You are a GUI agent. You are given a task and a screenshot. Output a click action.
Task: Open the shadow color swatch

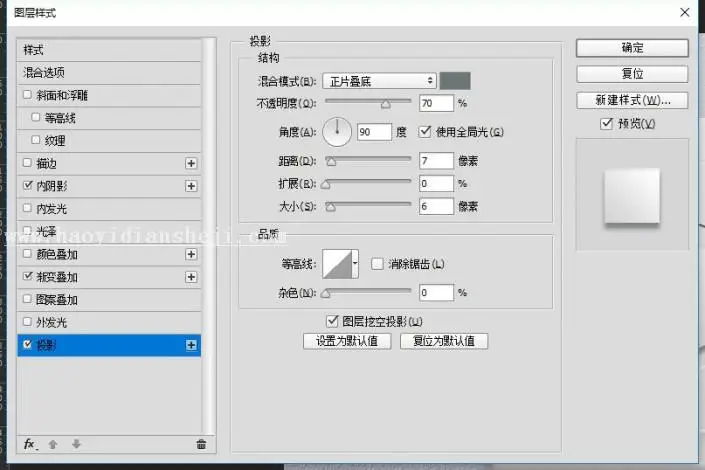[x=455, y=81]
